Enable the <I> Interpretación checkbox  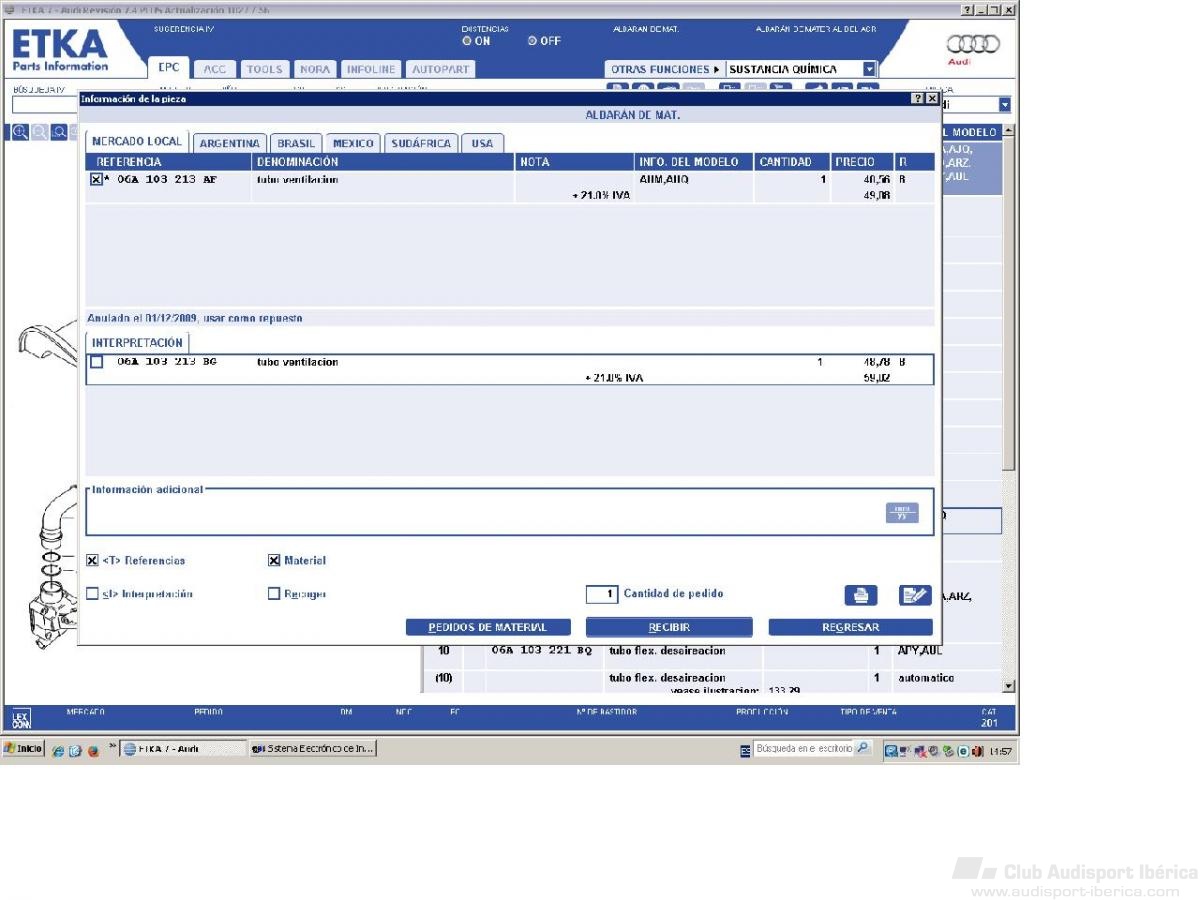(x=92, y=594)
